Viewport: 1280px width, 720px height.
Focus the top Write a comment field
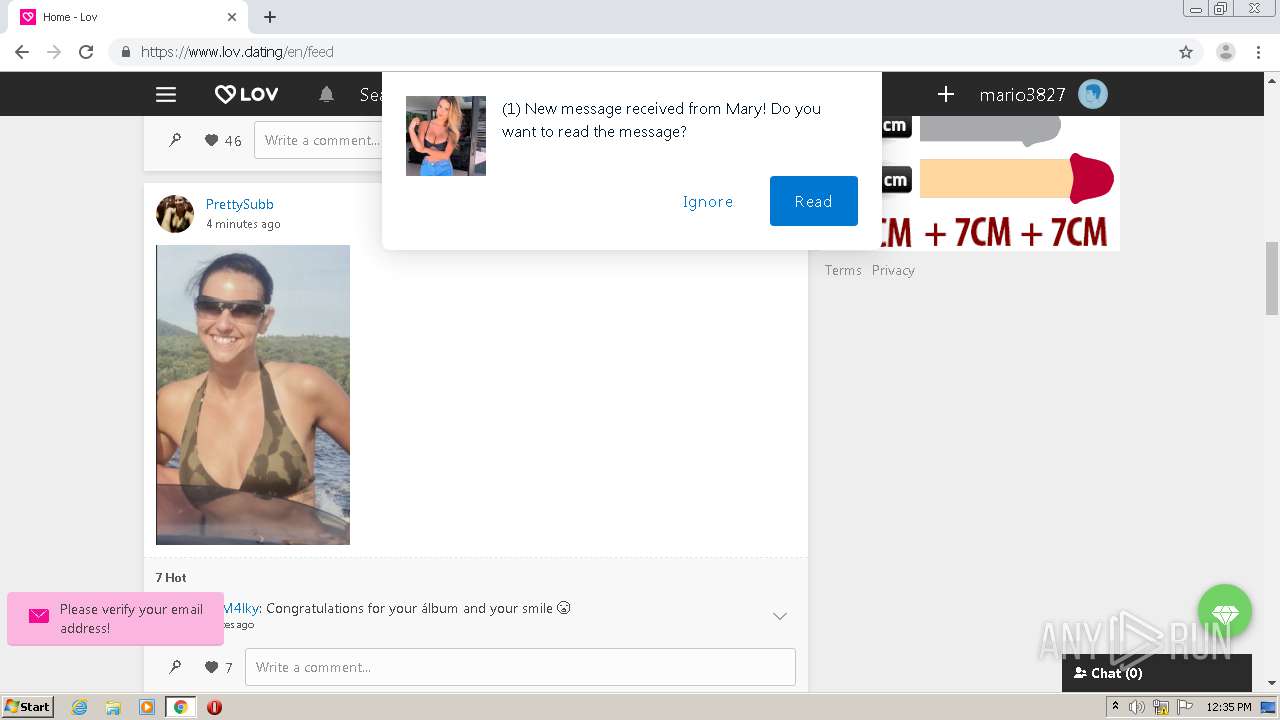(318, 140)
